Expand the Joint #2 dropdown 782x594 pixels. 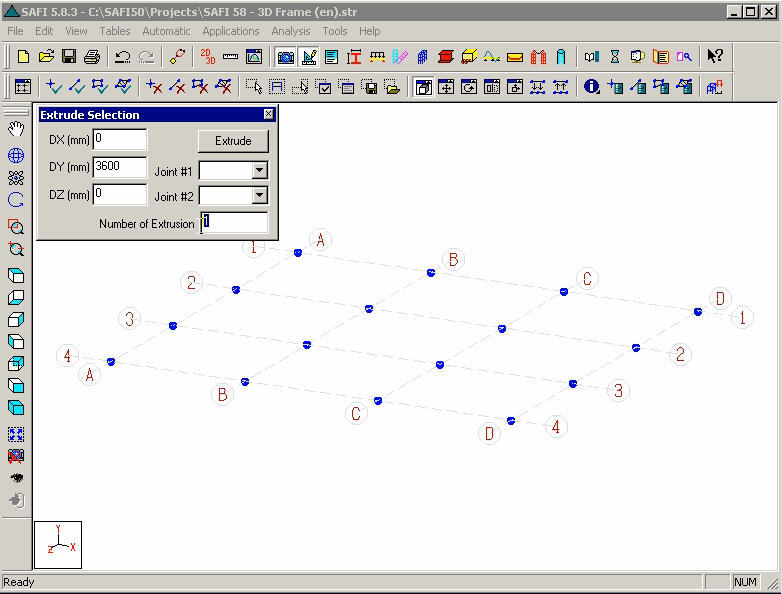[x=259, y=195]
